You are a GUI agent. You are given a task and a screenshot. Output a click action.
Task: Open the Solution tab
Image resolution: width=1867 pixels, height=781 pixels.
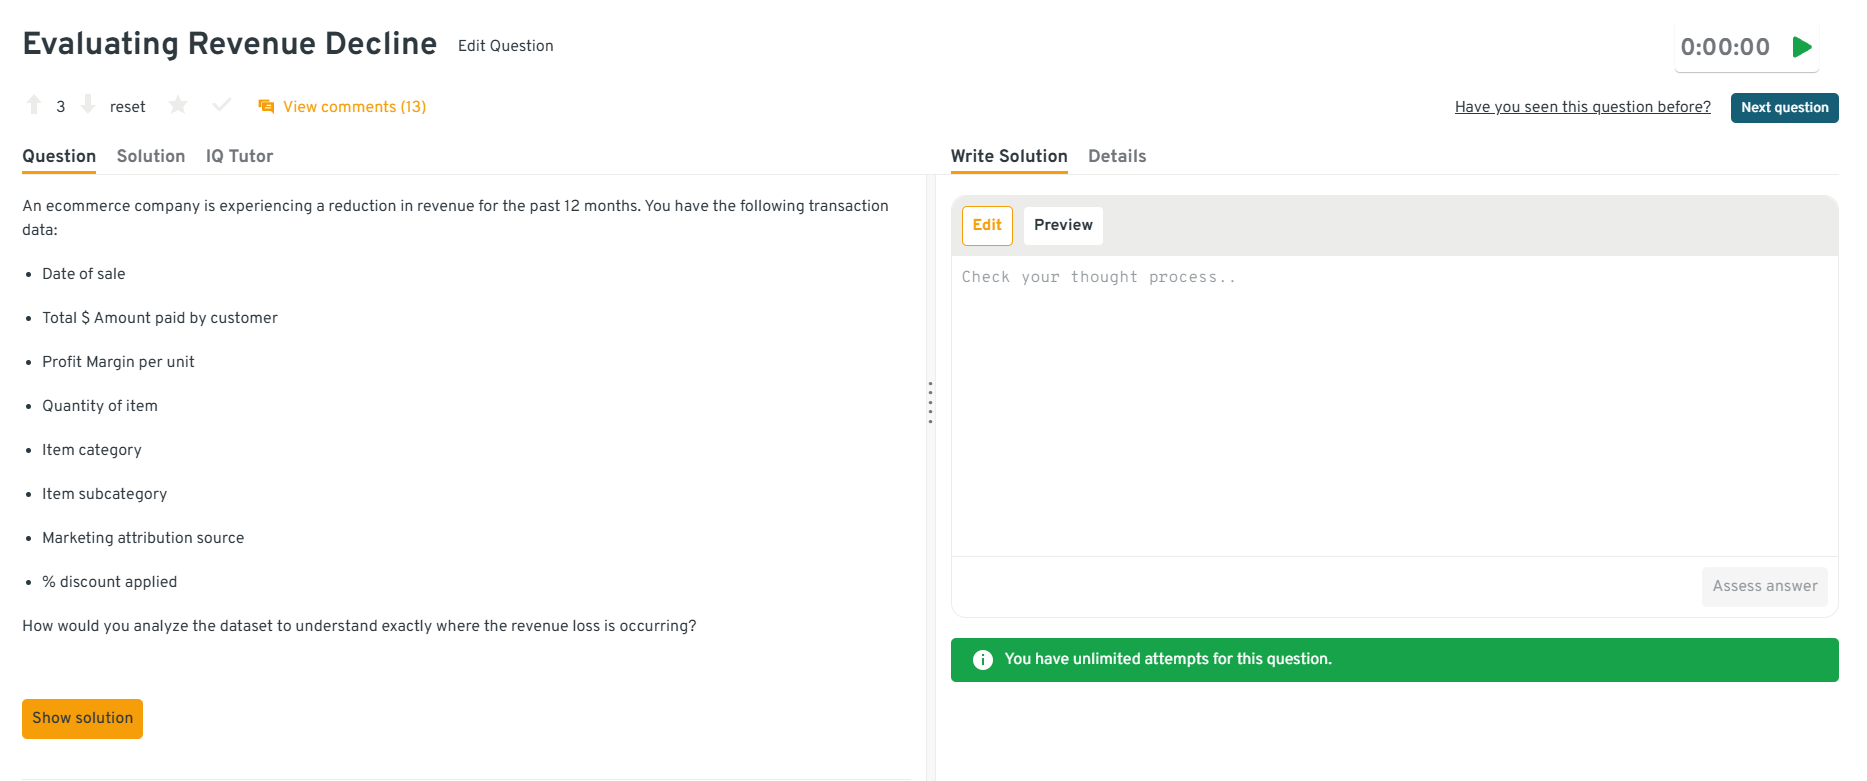[151, 156]
